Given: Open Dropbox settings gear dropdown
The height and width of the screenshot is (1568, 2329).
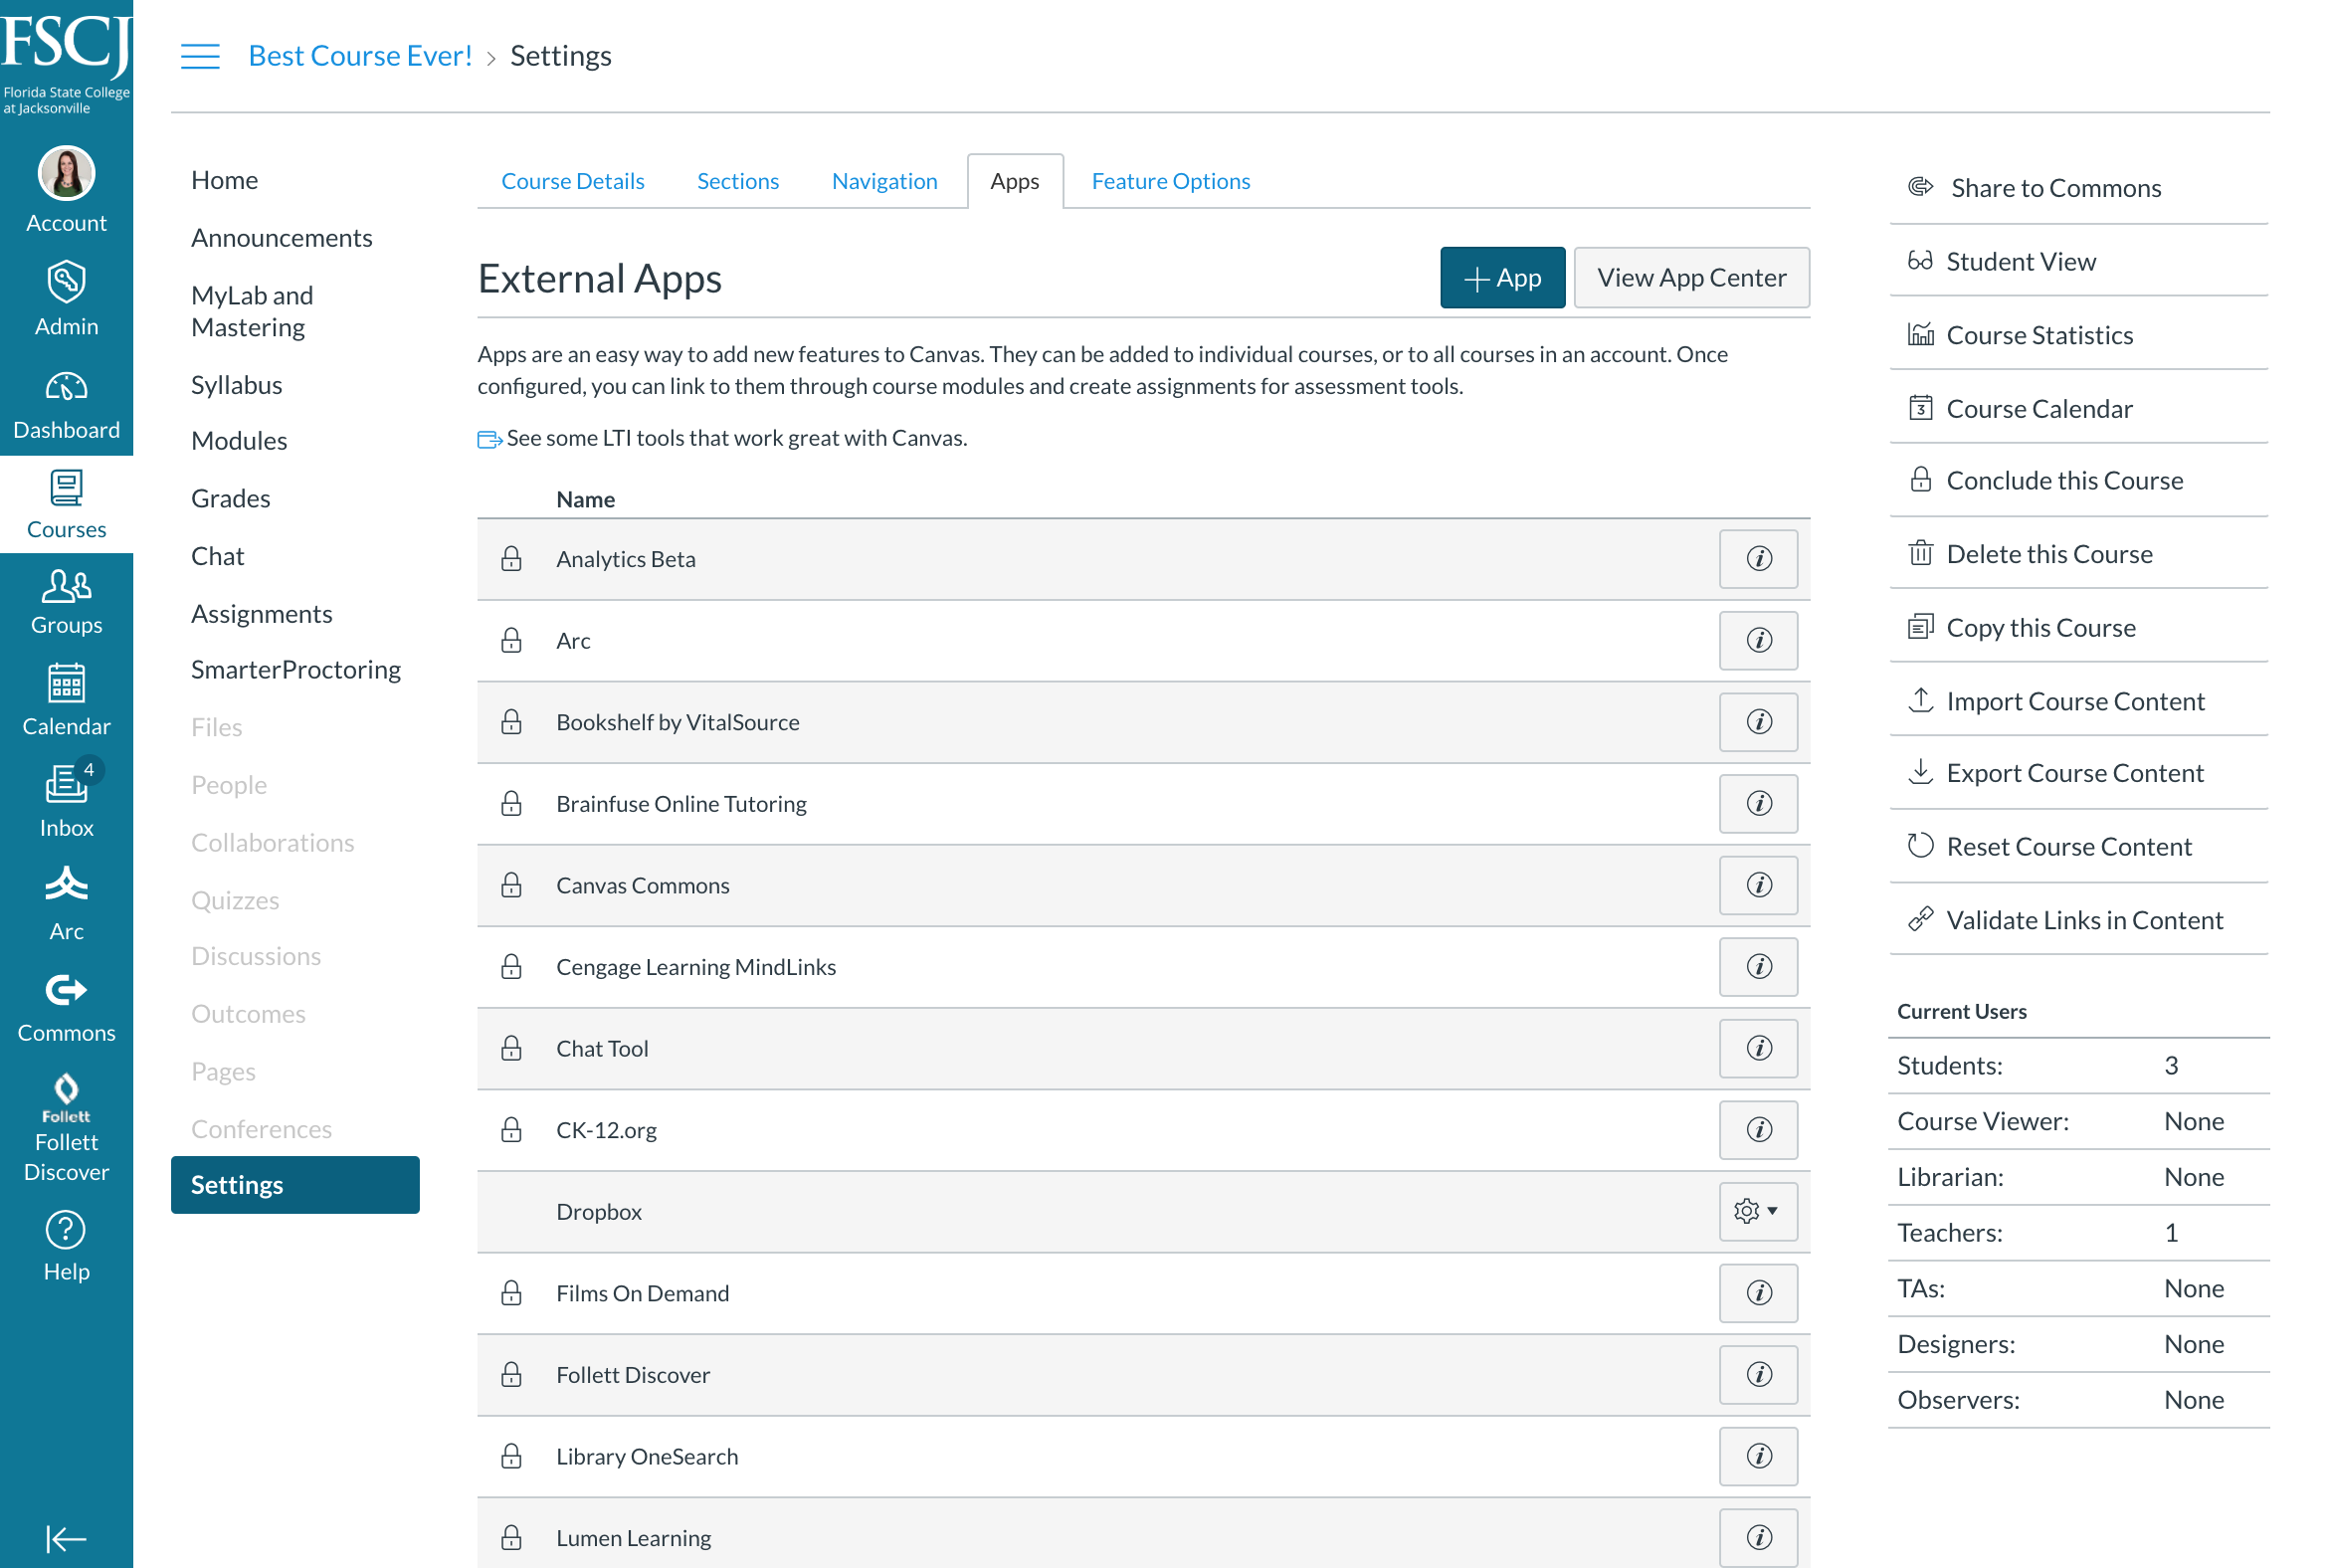Looking at the screenshot, I should point(1758,1211).
